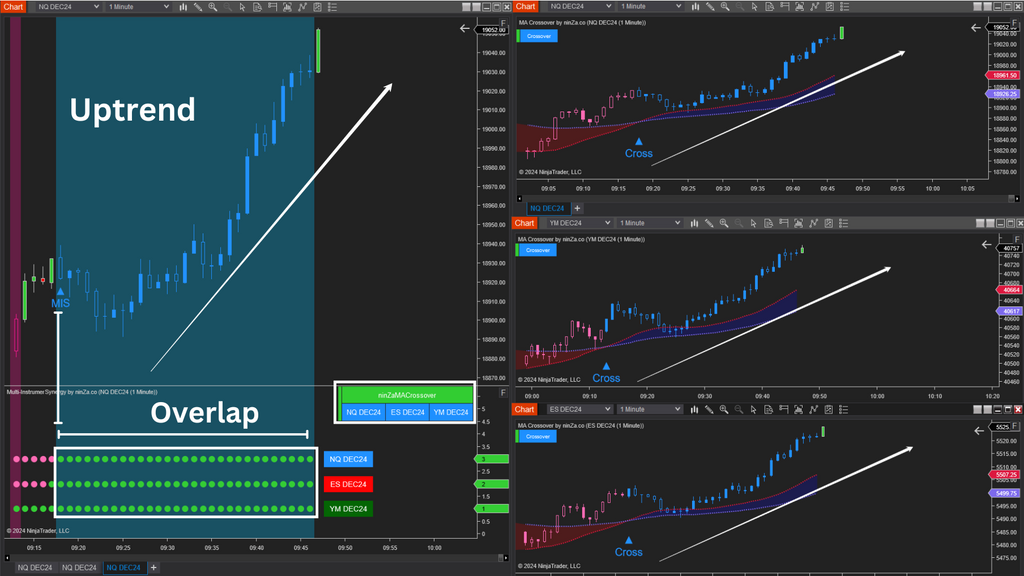Open the YM DEC24 instrument selector dropdown
Screen dimensions: 1024x576
point(580,223)
